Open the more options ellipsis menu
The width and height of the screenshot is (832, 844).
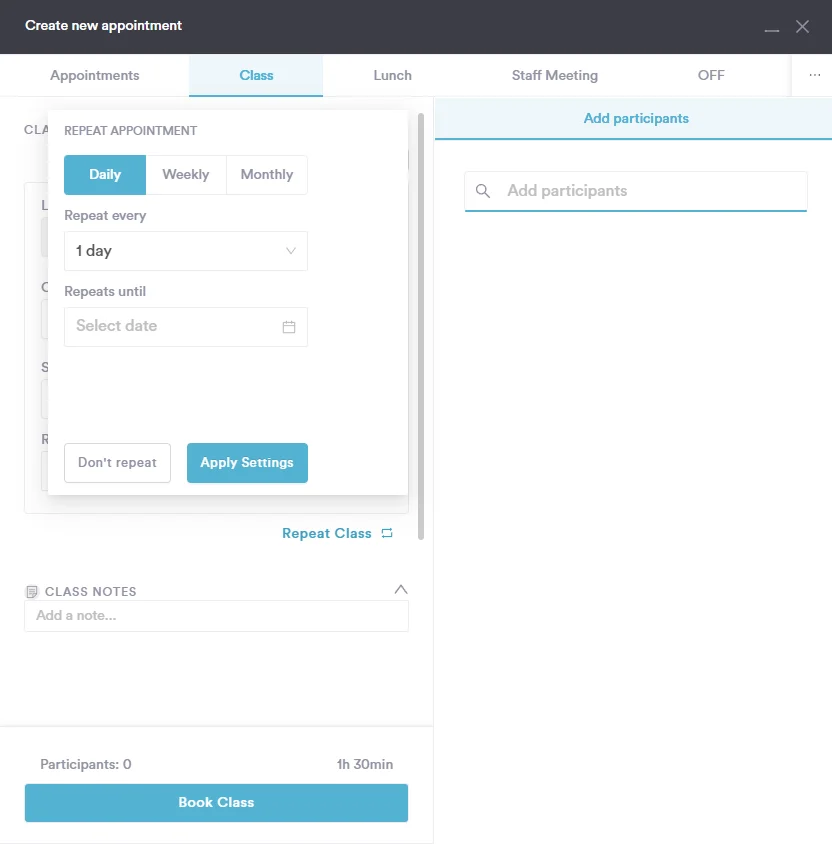[x=814, y=75]
